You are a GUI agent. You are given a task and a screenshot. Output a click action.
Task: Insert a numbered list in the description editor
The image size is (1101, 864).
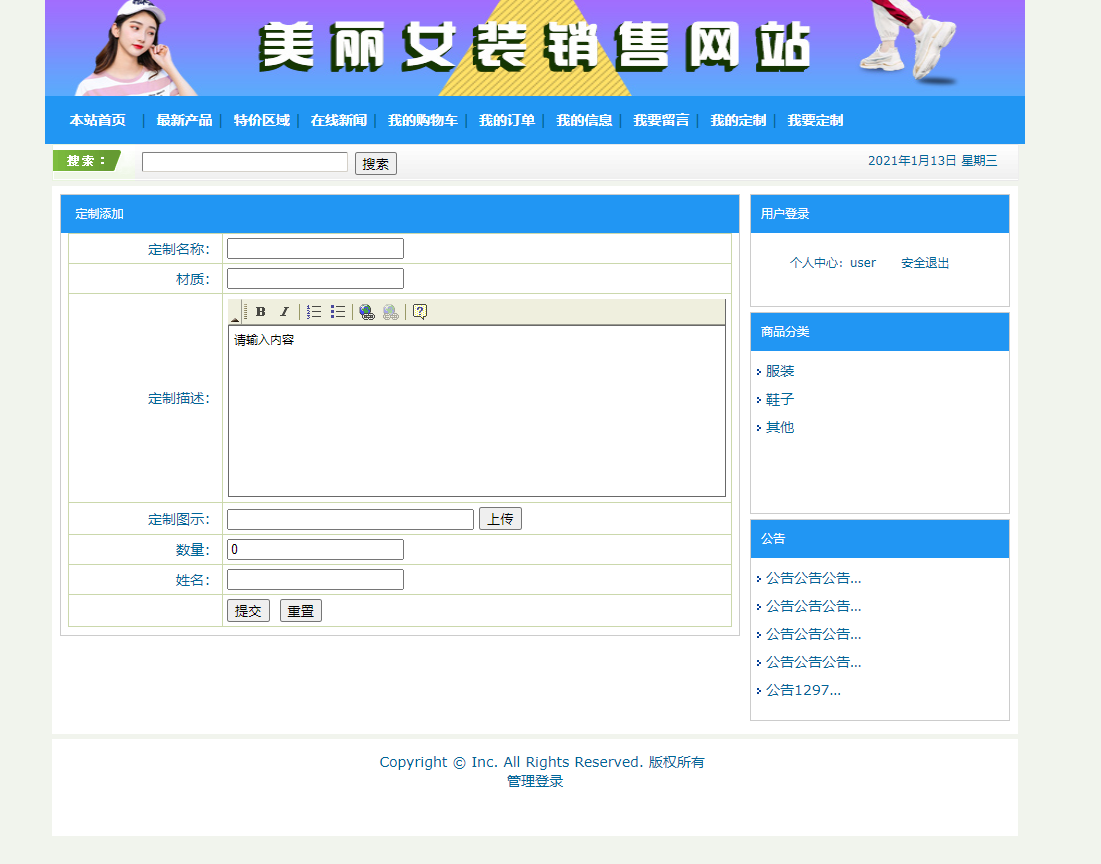[x=313, y=311]
